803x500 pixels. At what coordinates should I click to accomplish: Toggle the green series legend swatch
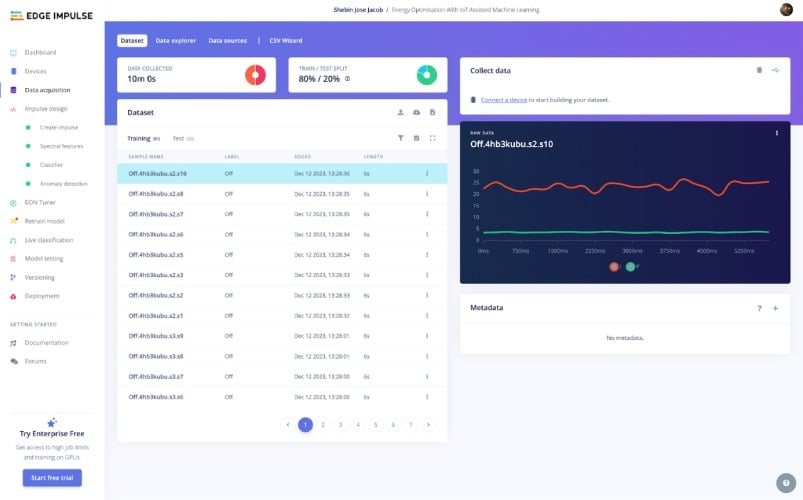(630, 266)
